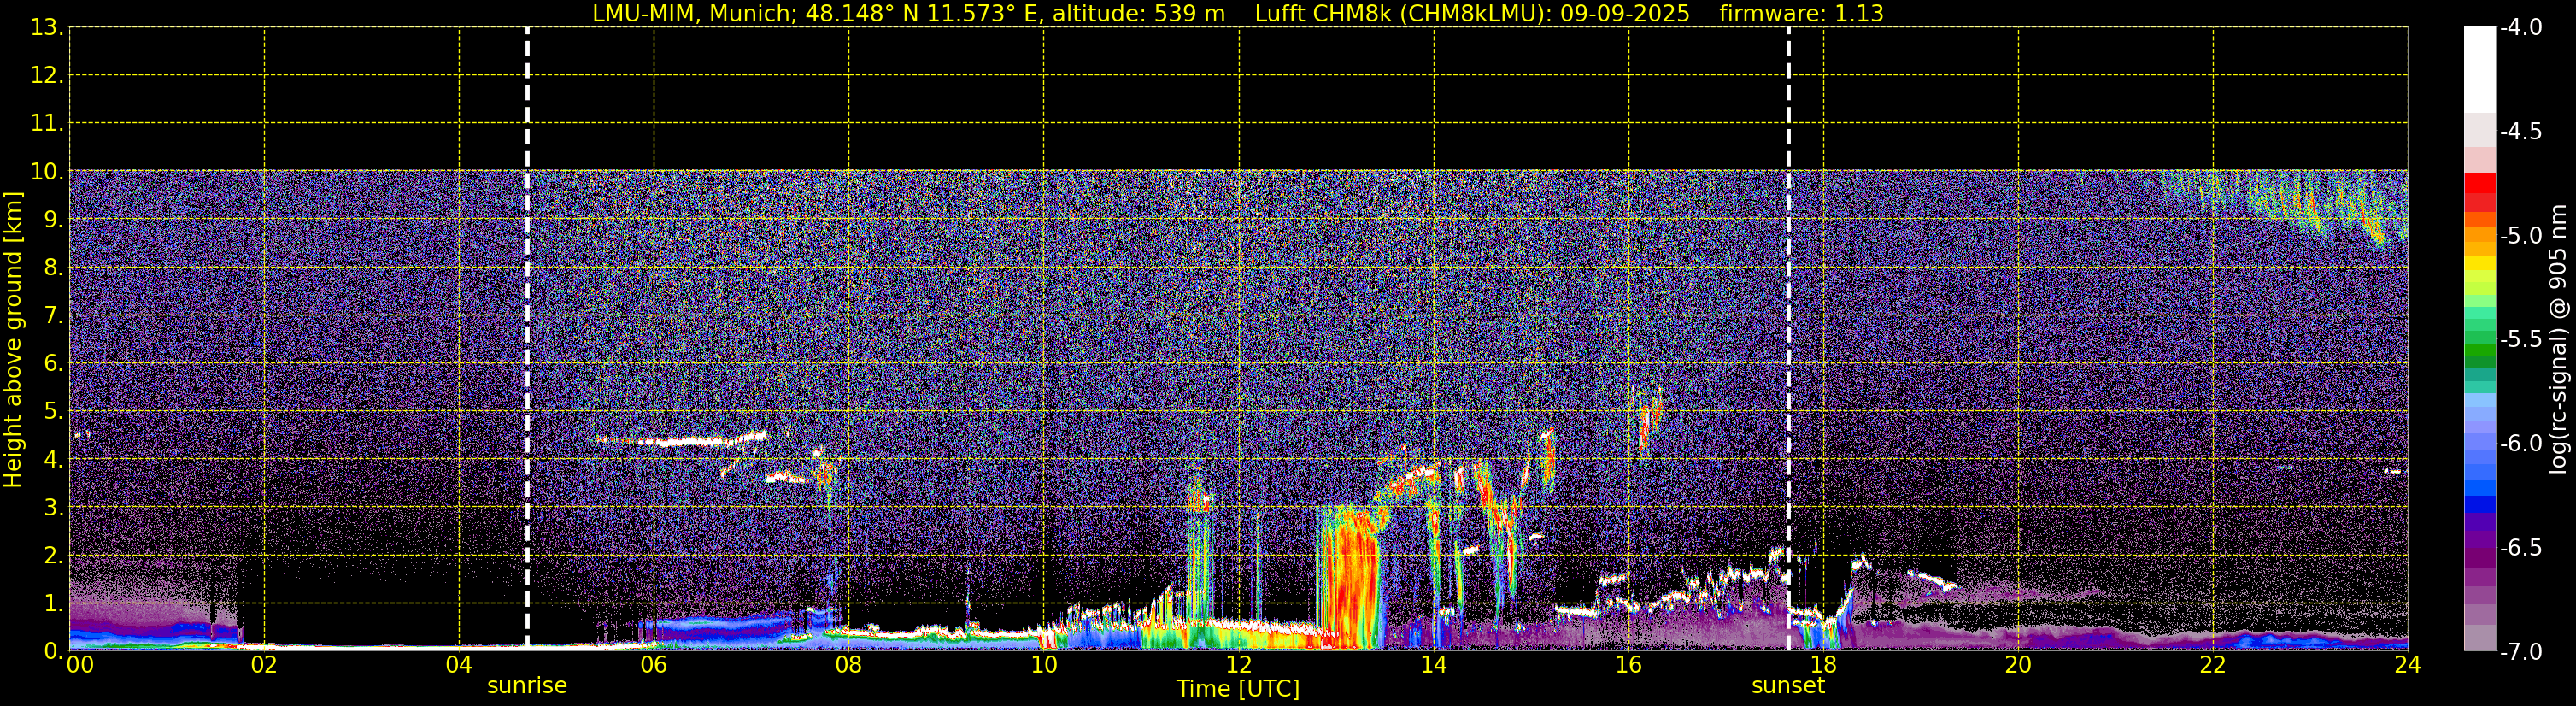Click the '-6.5' colorbar tick label
Viewport: 2576px width, 706px height.
point(2520,548)
